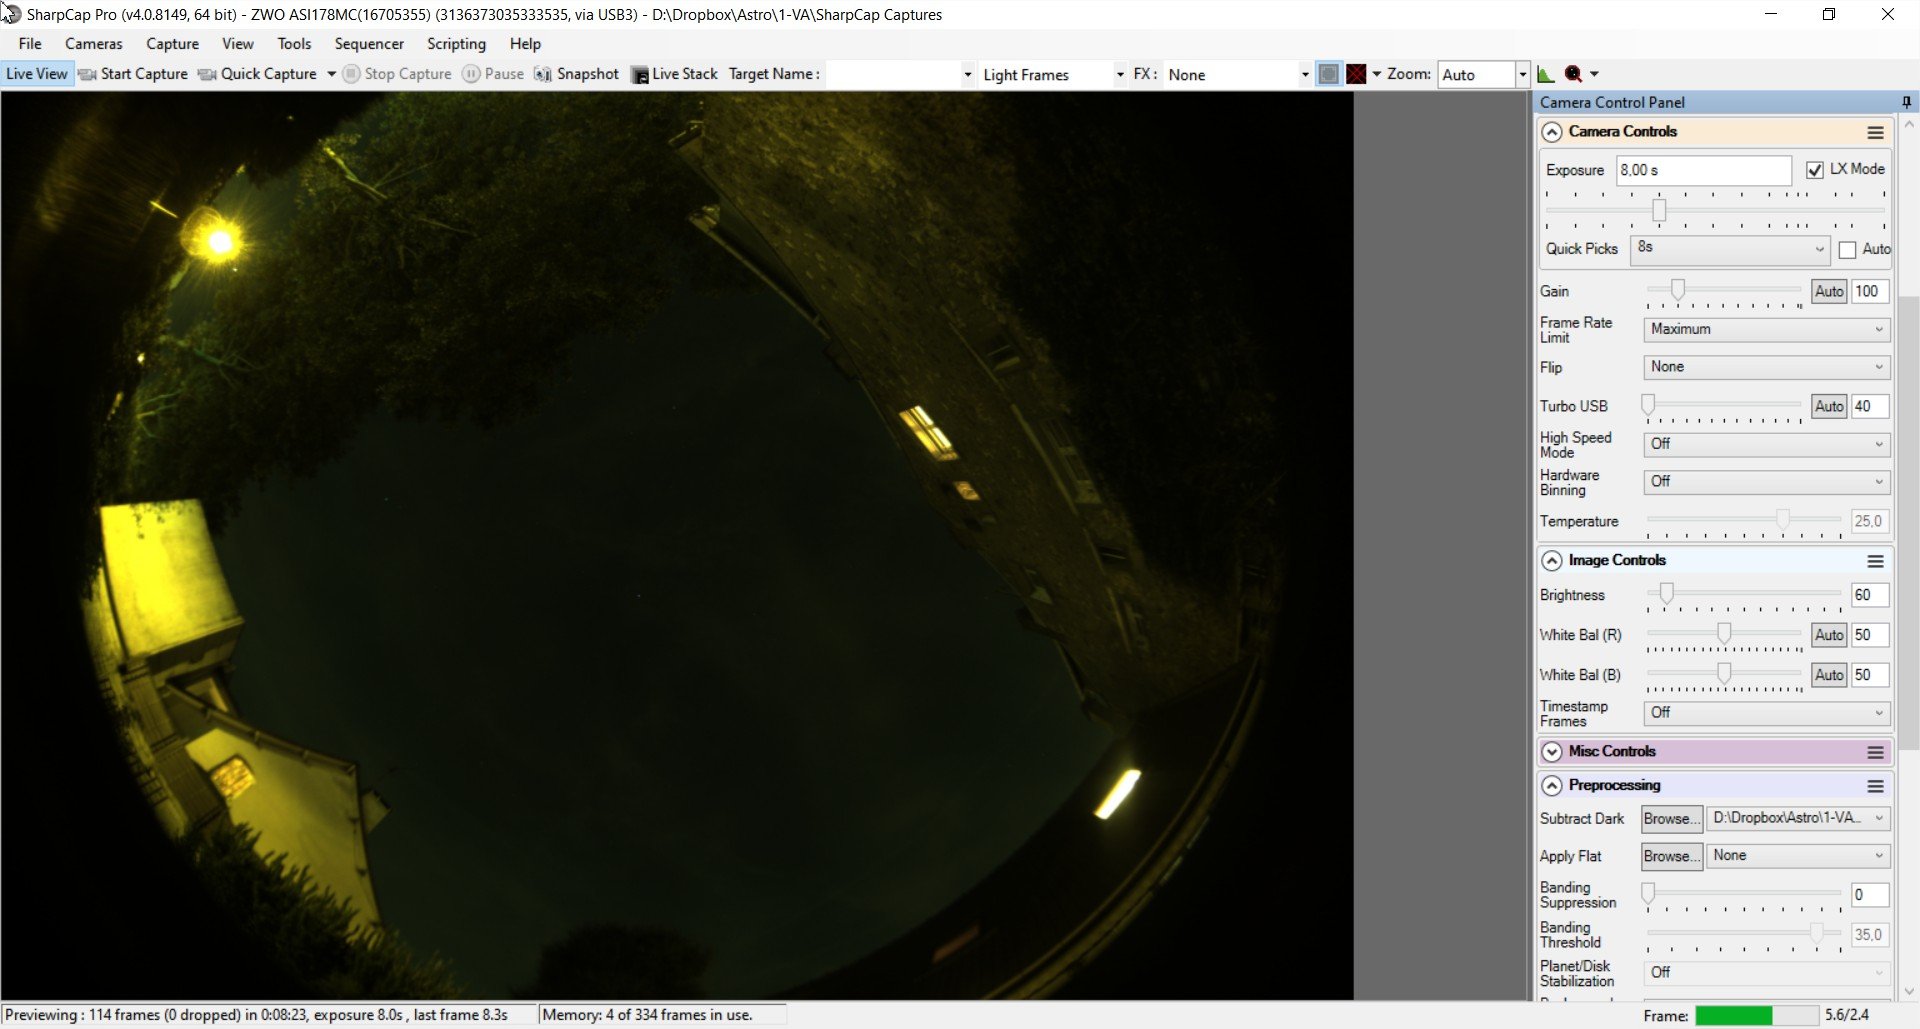Viewport: 1920px width, 1029px height.
Task: Click the red reticule overlay icon
Action: [x=1356, y=74]
